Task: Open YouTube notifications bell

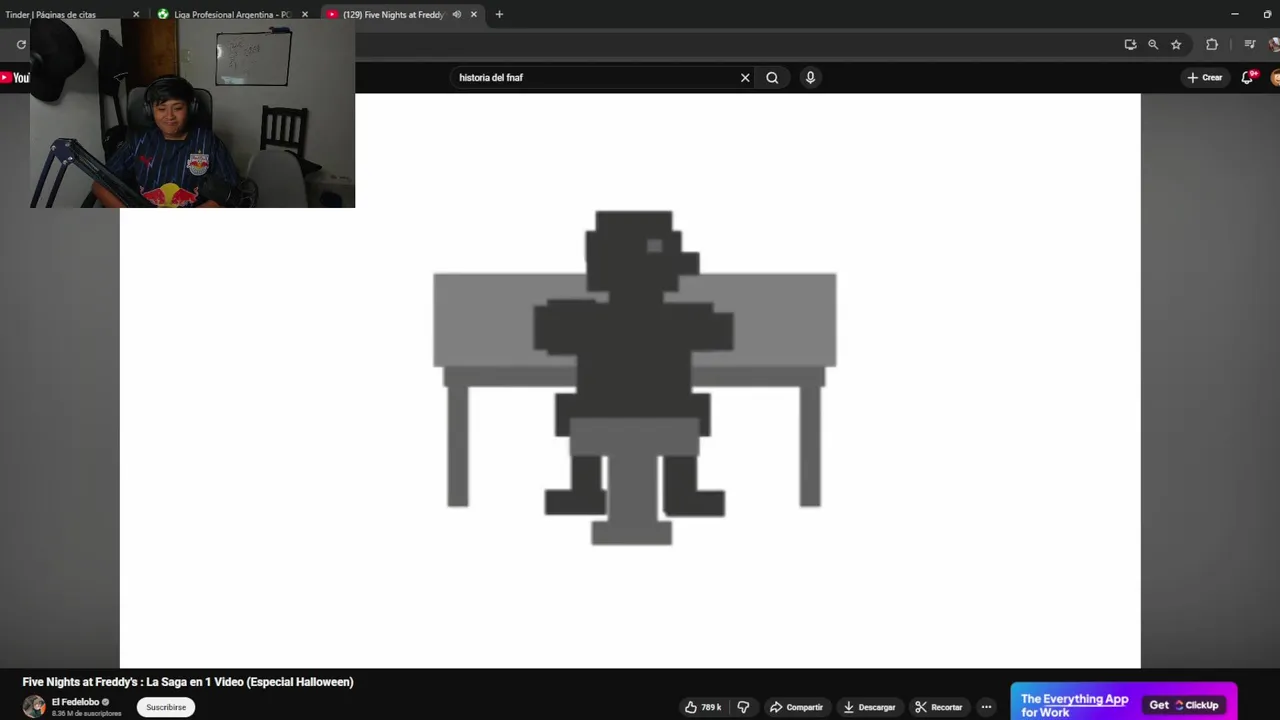Action: 1247,77
